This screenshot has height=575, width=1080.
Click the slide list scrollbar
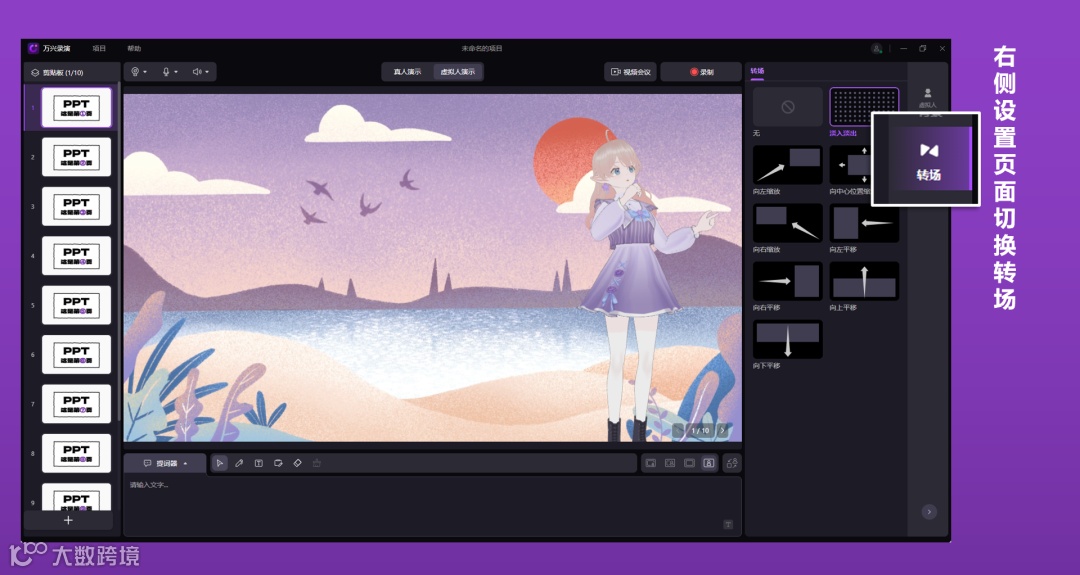point(118,251)
